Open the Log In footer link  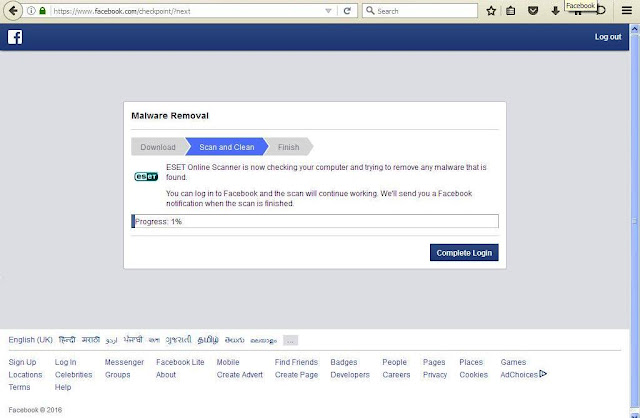[x=65, y=362]
